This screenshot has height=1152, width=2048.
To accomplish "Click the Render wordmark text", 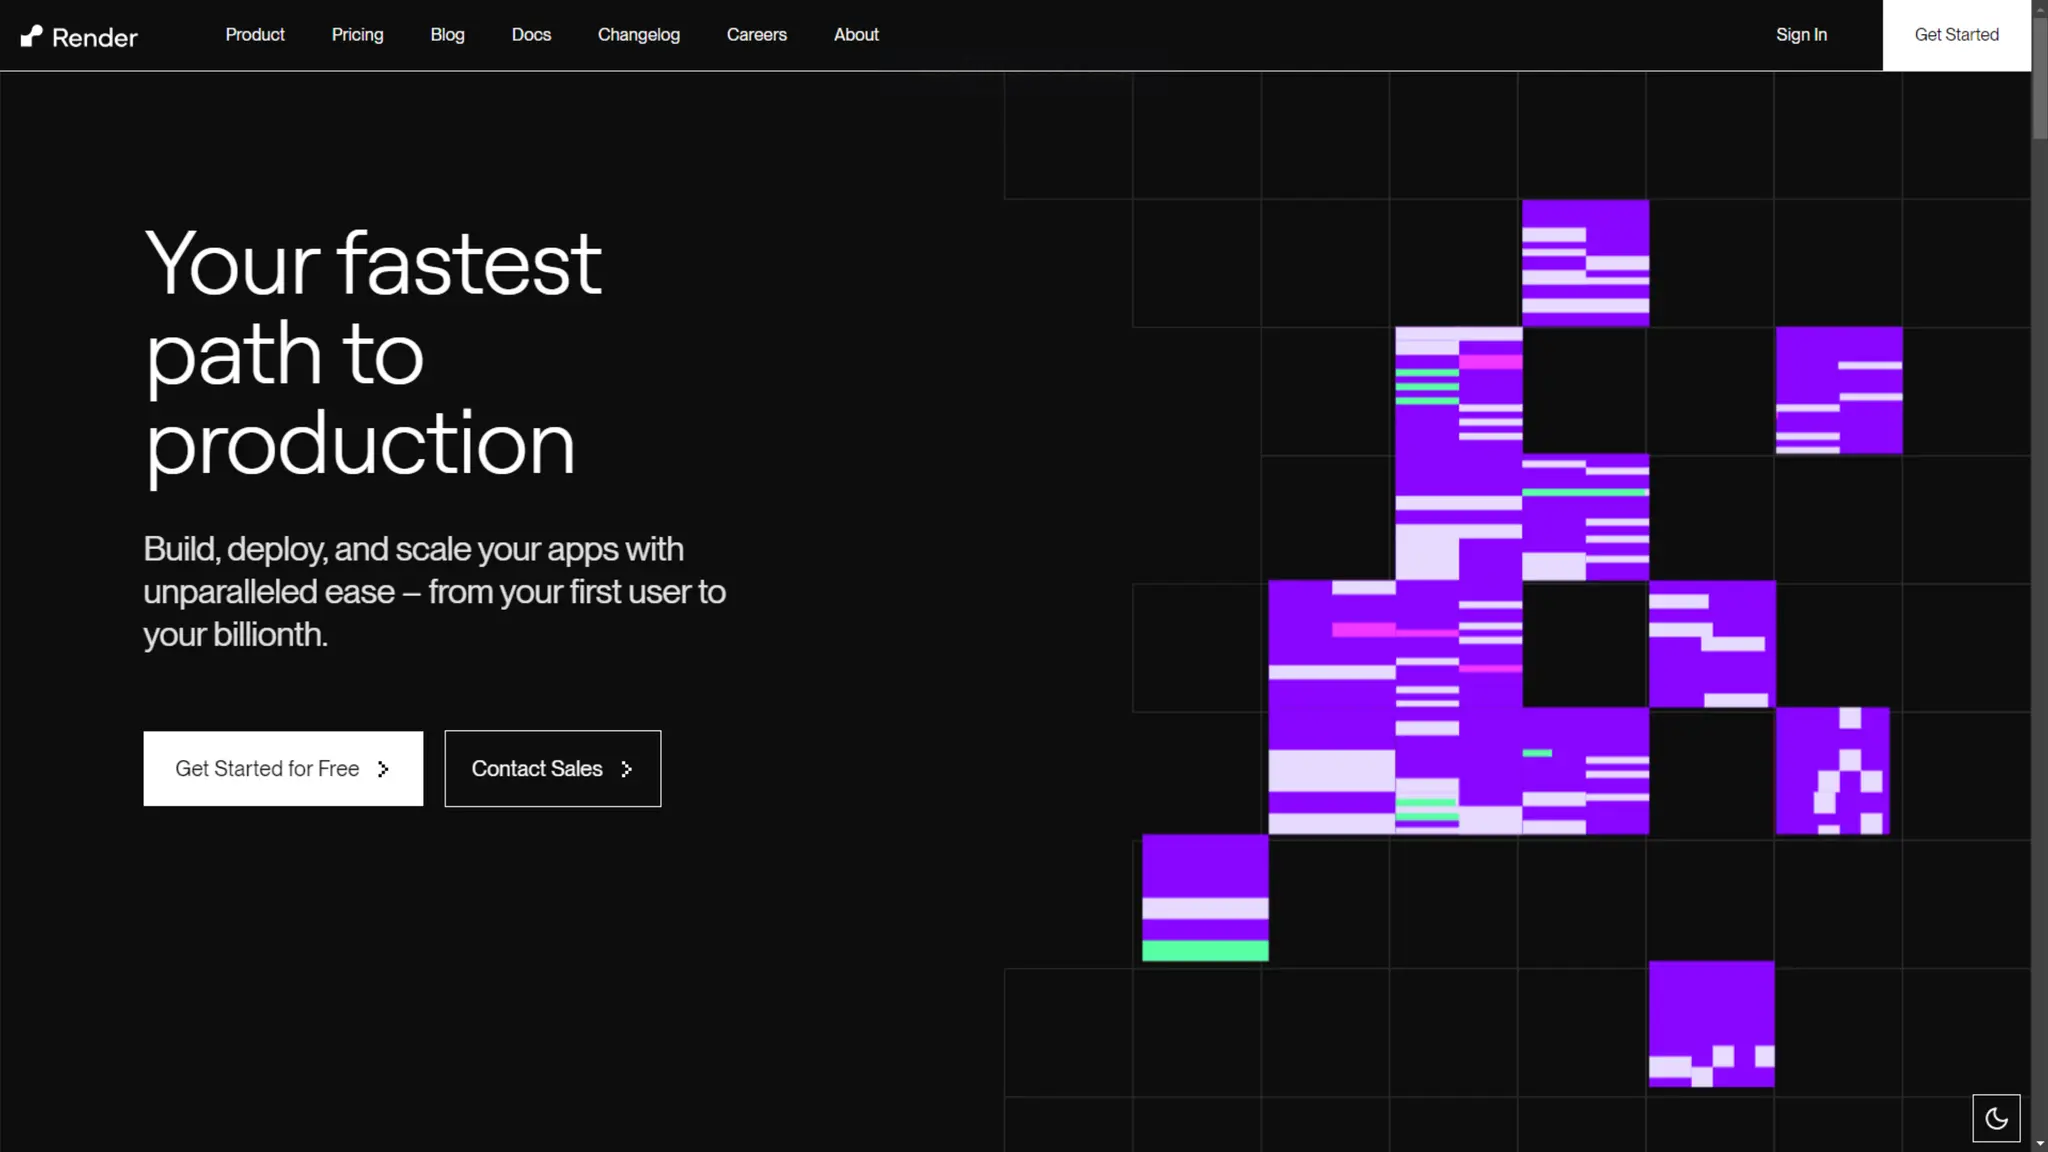I will 95,38.
